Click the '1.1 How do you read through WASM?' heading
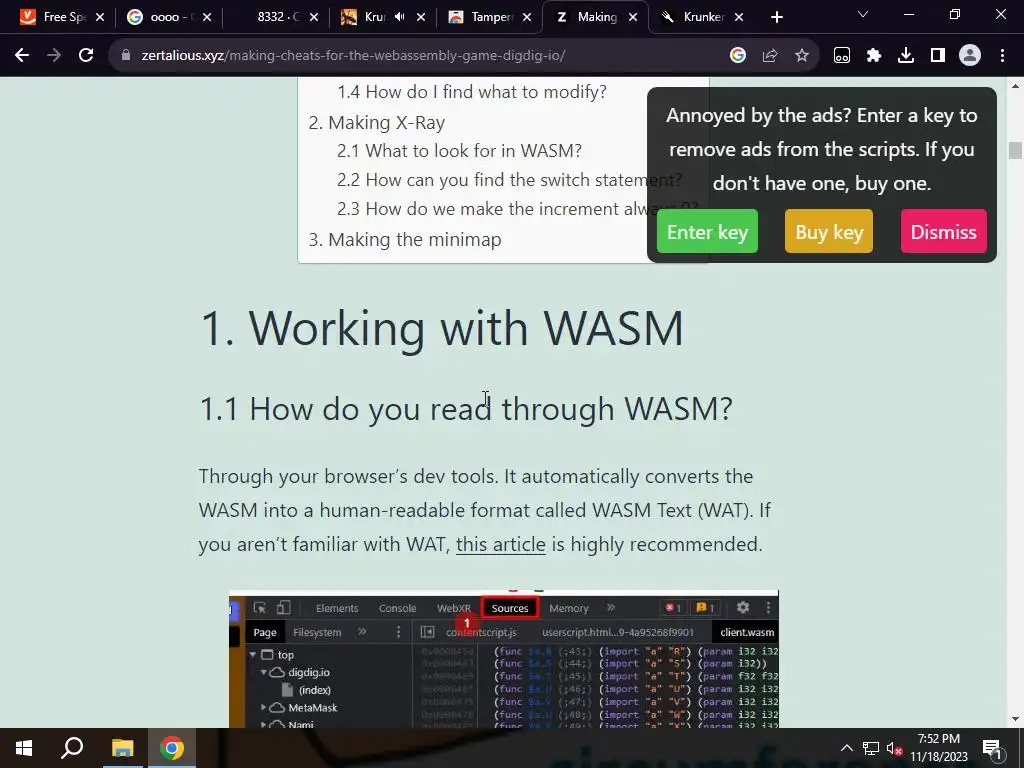 coord(466,409)
